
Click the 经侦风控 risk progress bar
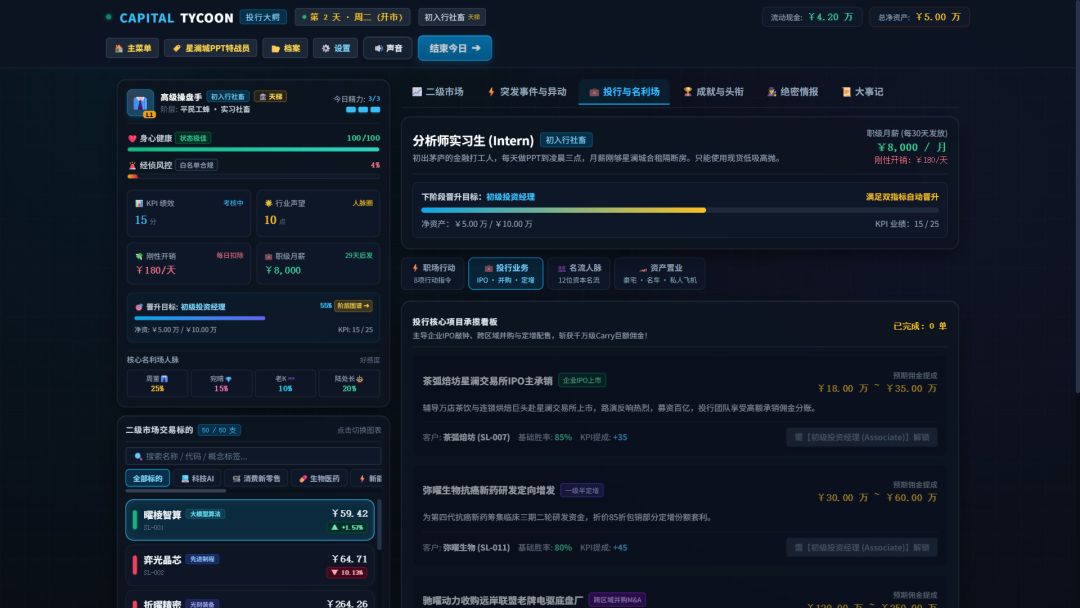(253, 176)
